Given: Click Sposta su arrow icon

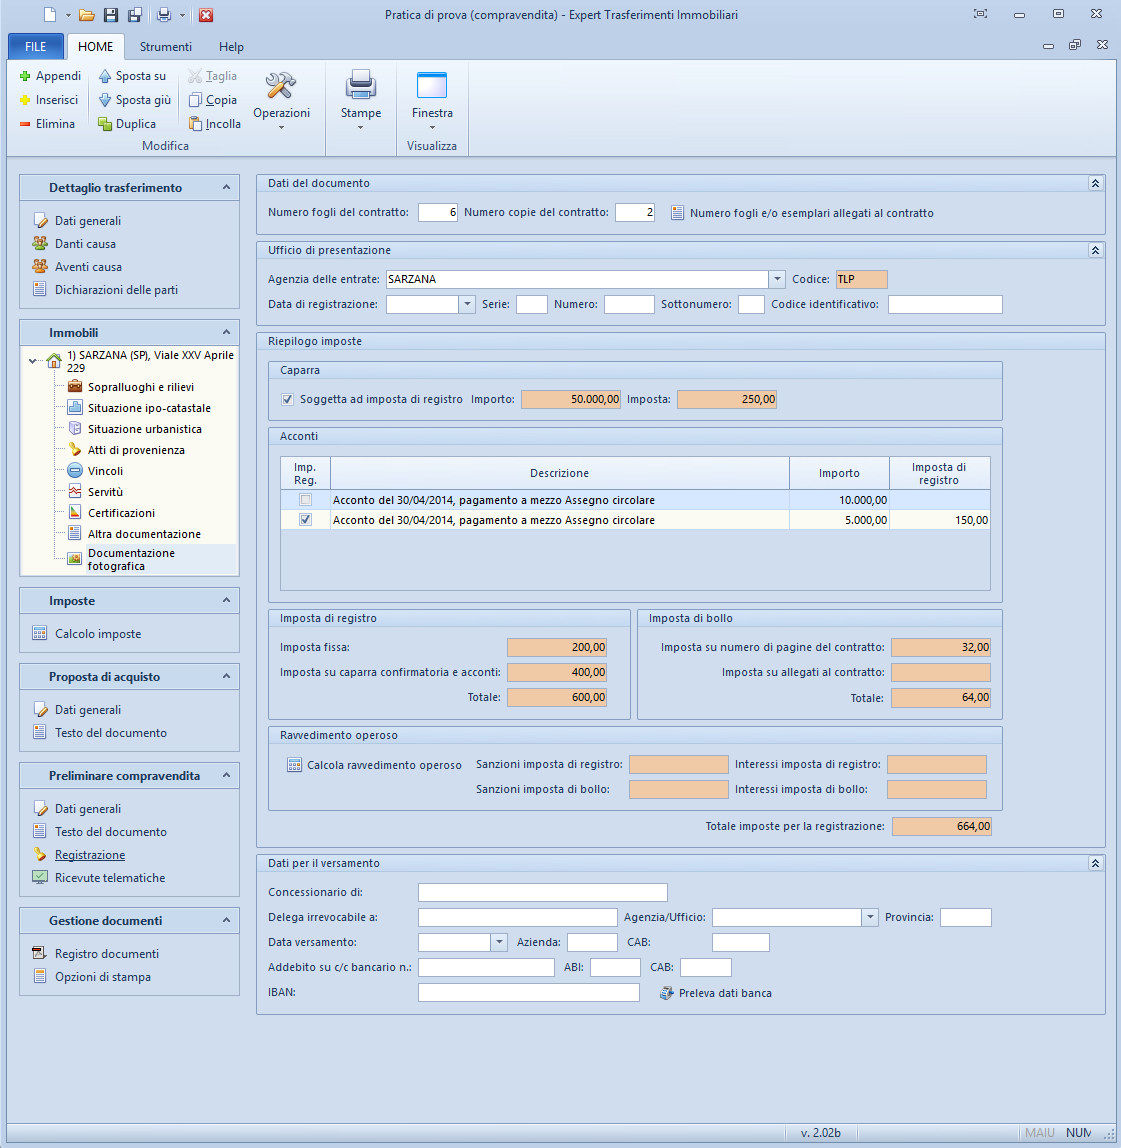Looking at the screenshot, I should click(105, 76).
